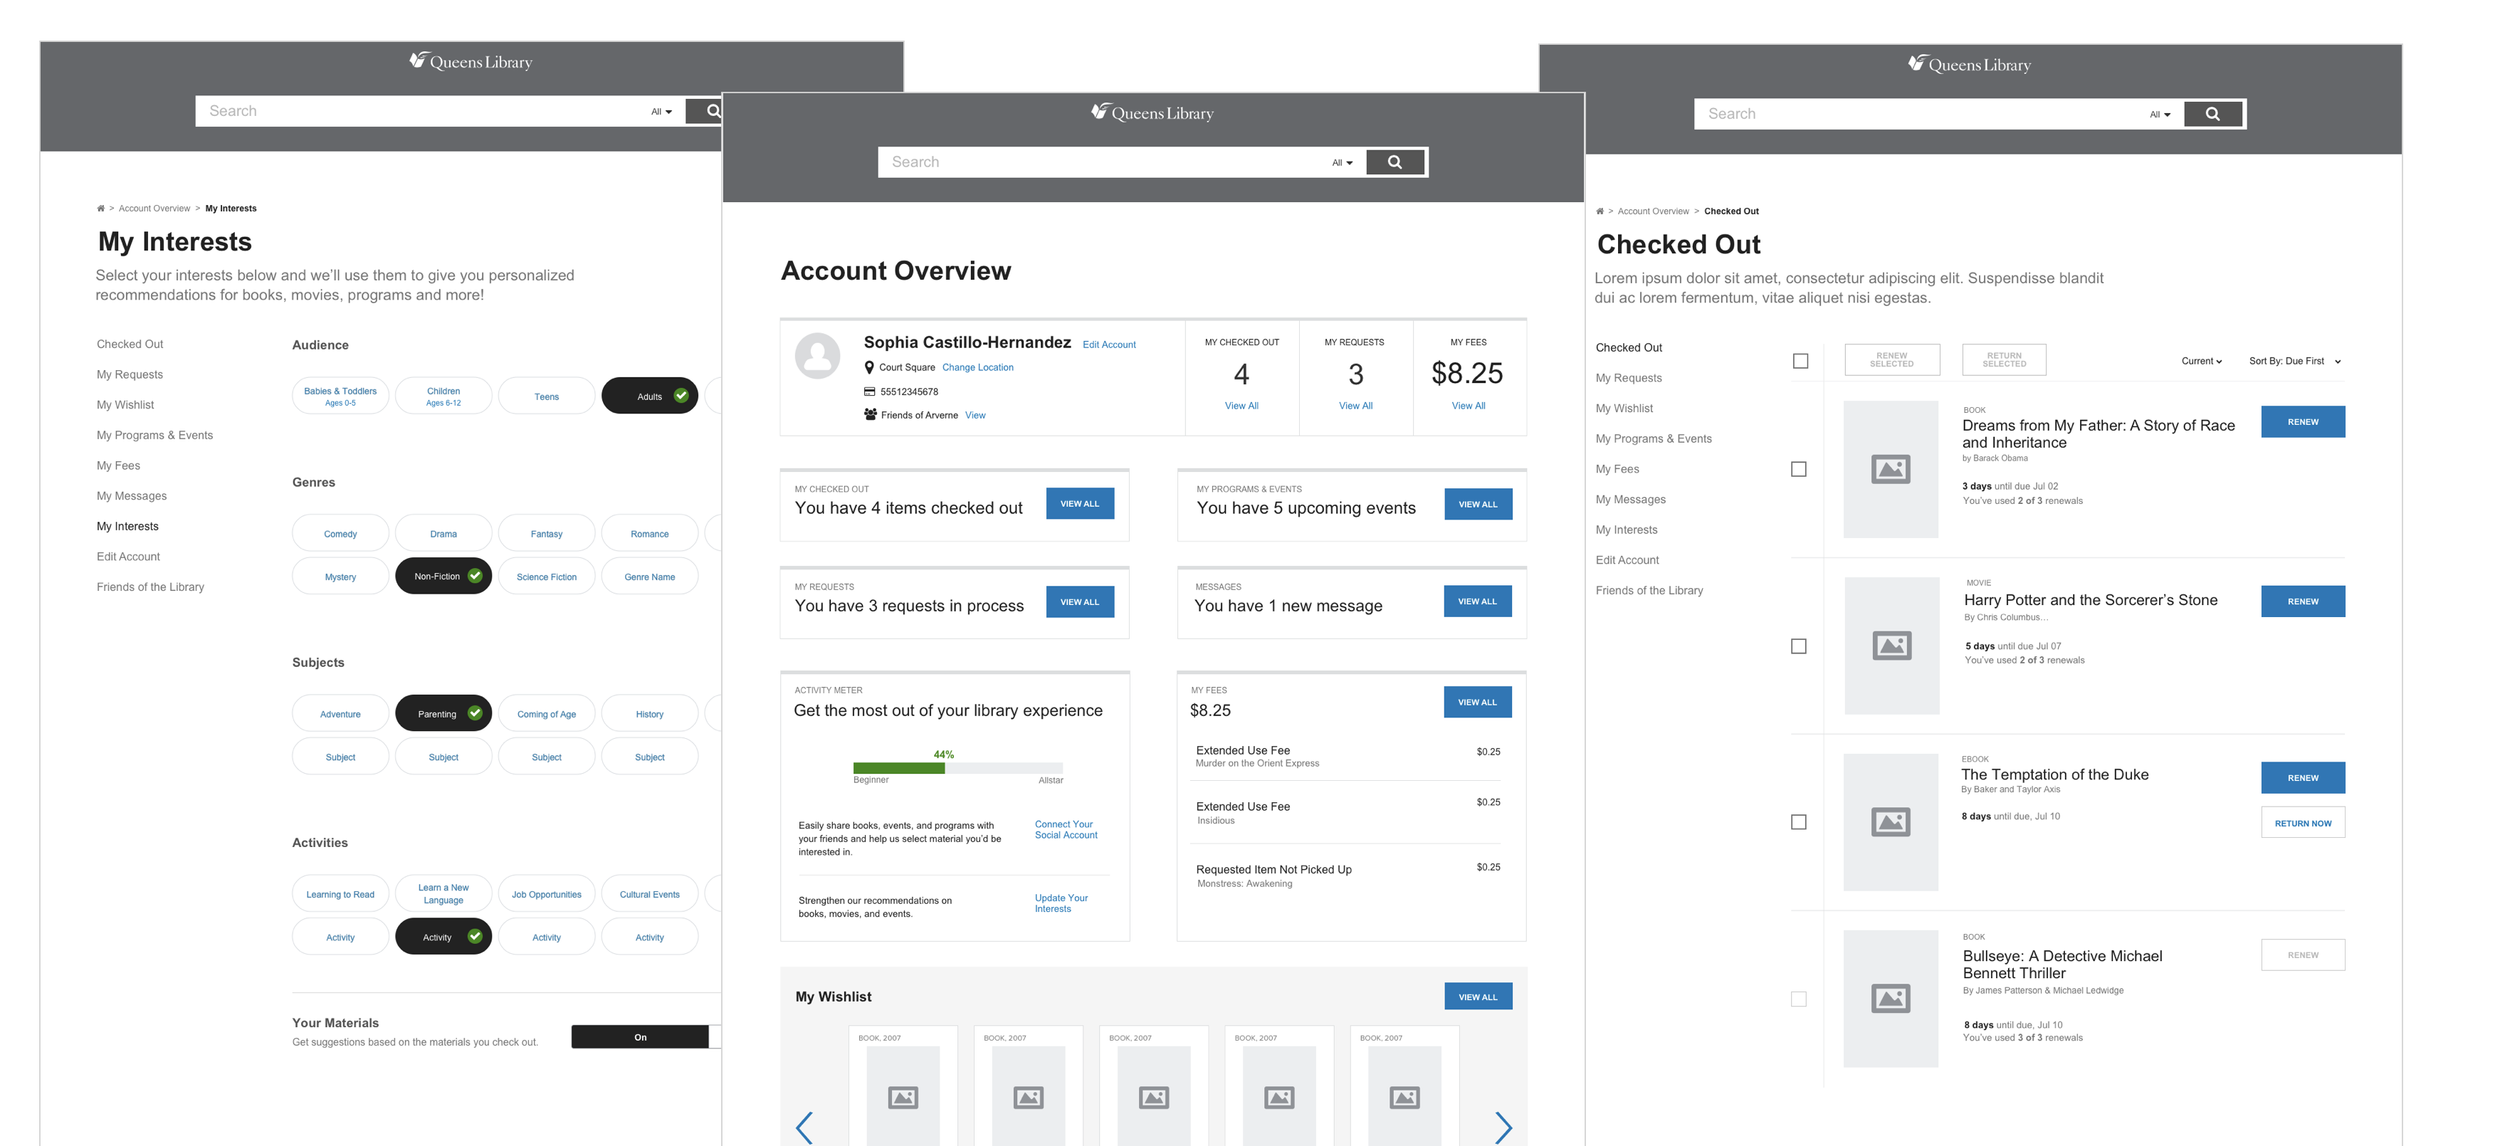
Task: Click the search magnifier in Account Overview header
Action: click(x=1394, y=162)
